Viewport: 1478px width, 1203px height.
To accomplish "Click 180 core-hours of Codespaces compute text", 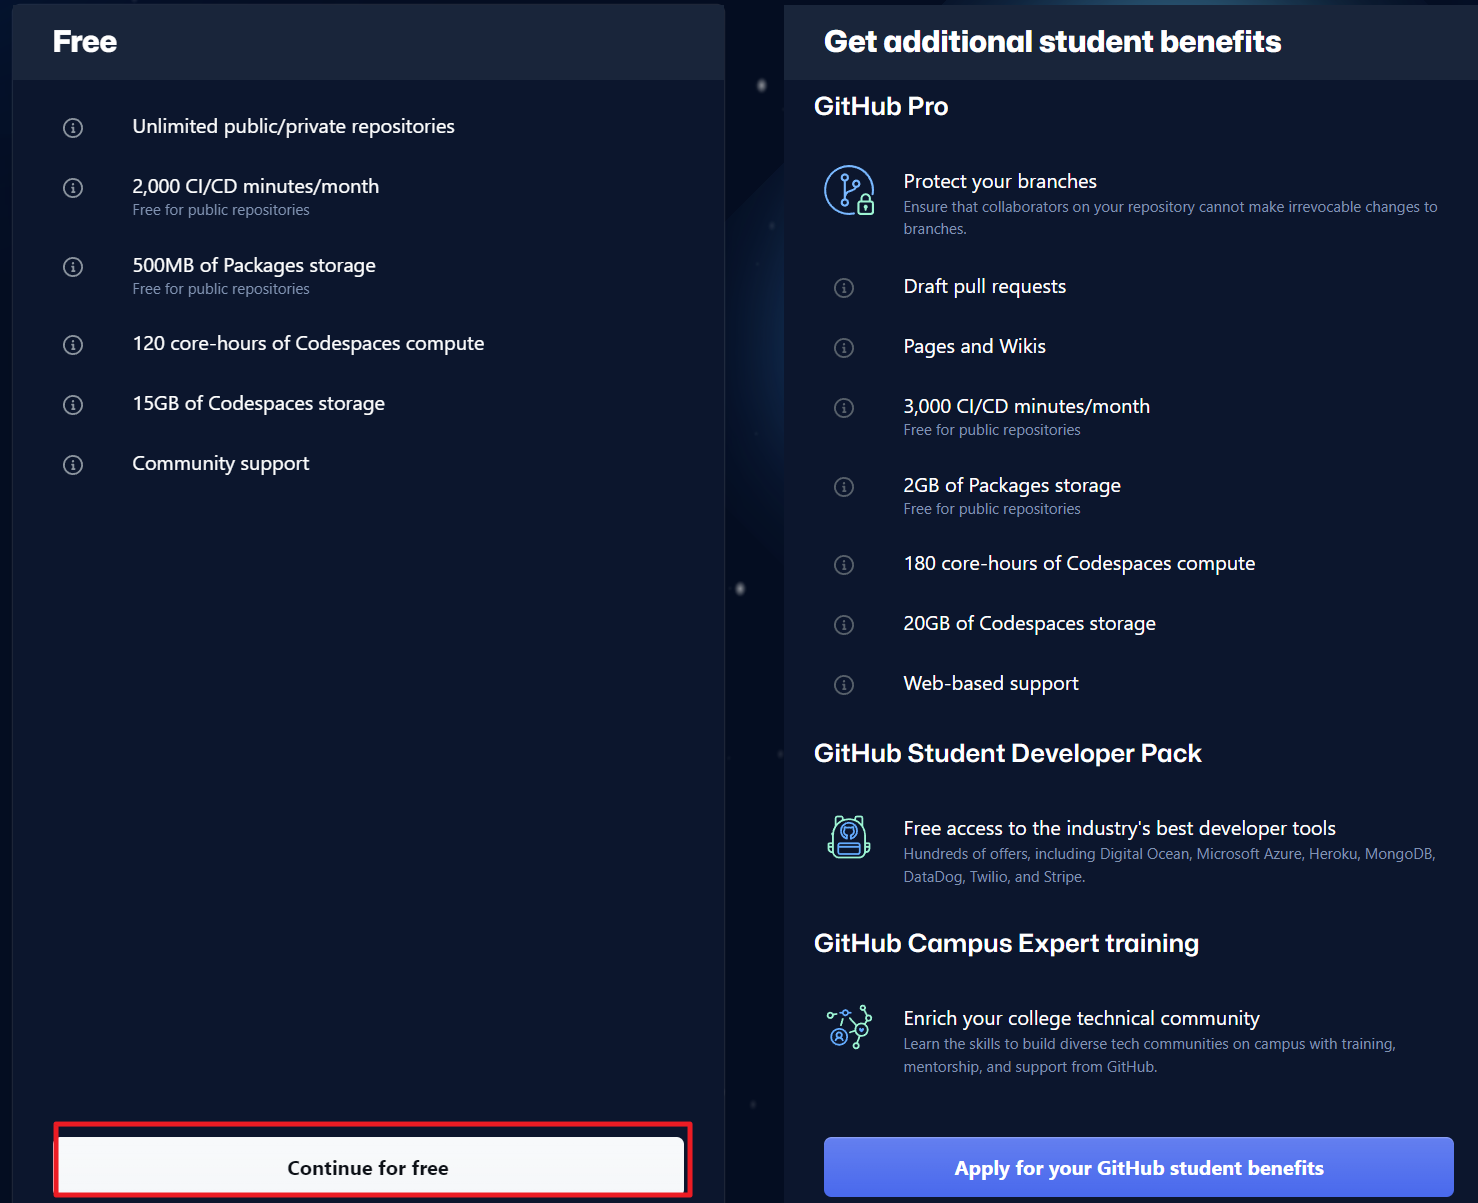I will 1079,563.
